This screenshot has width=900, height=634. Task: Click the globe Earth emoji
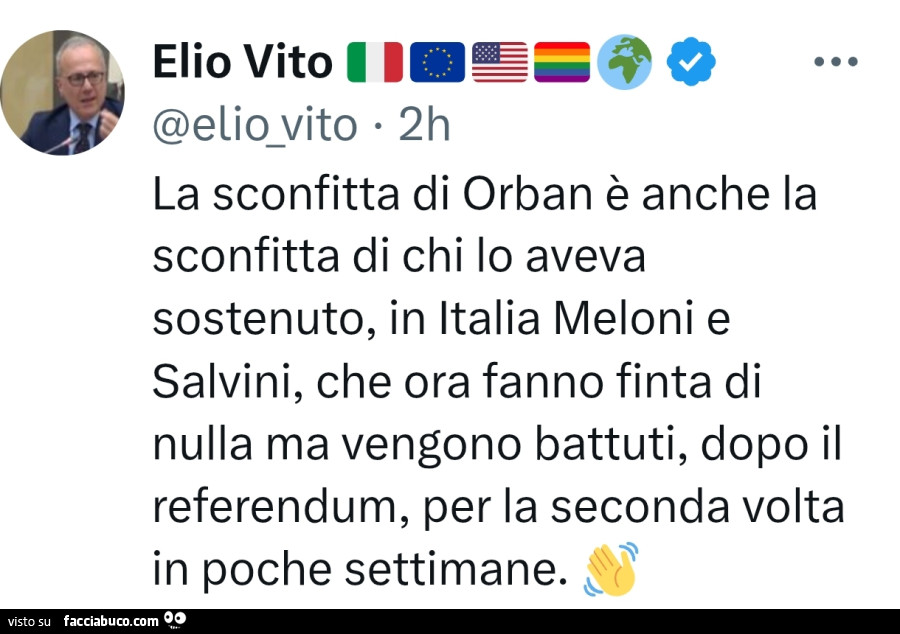[625, 62]
